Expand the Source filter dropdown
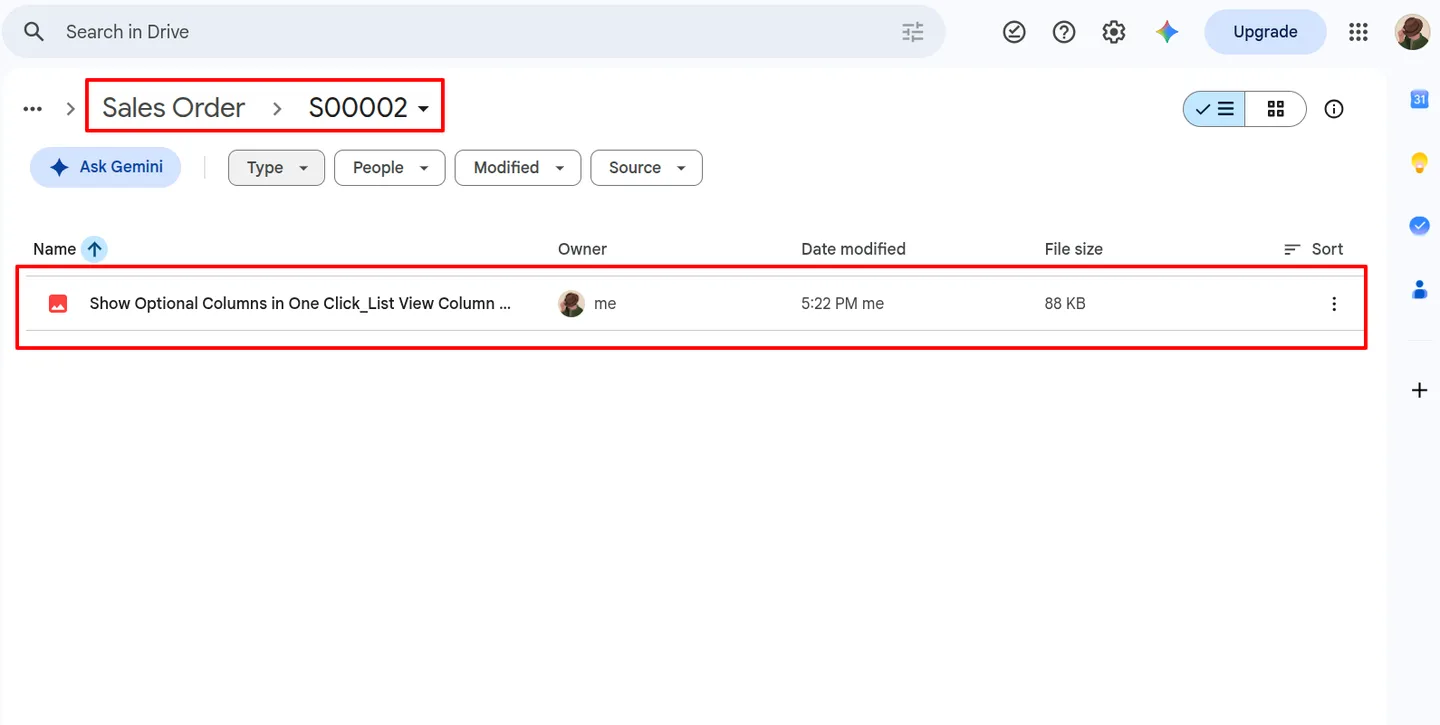 coord(647,168)
